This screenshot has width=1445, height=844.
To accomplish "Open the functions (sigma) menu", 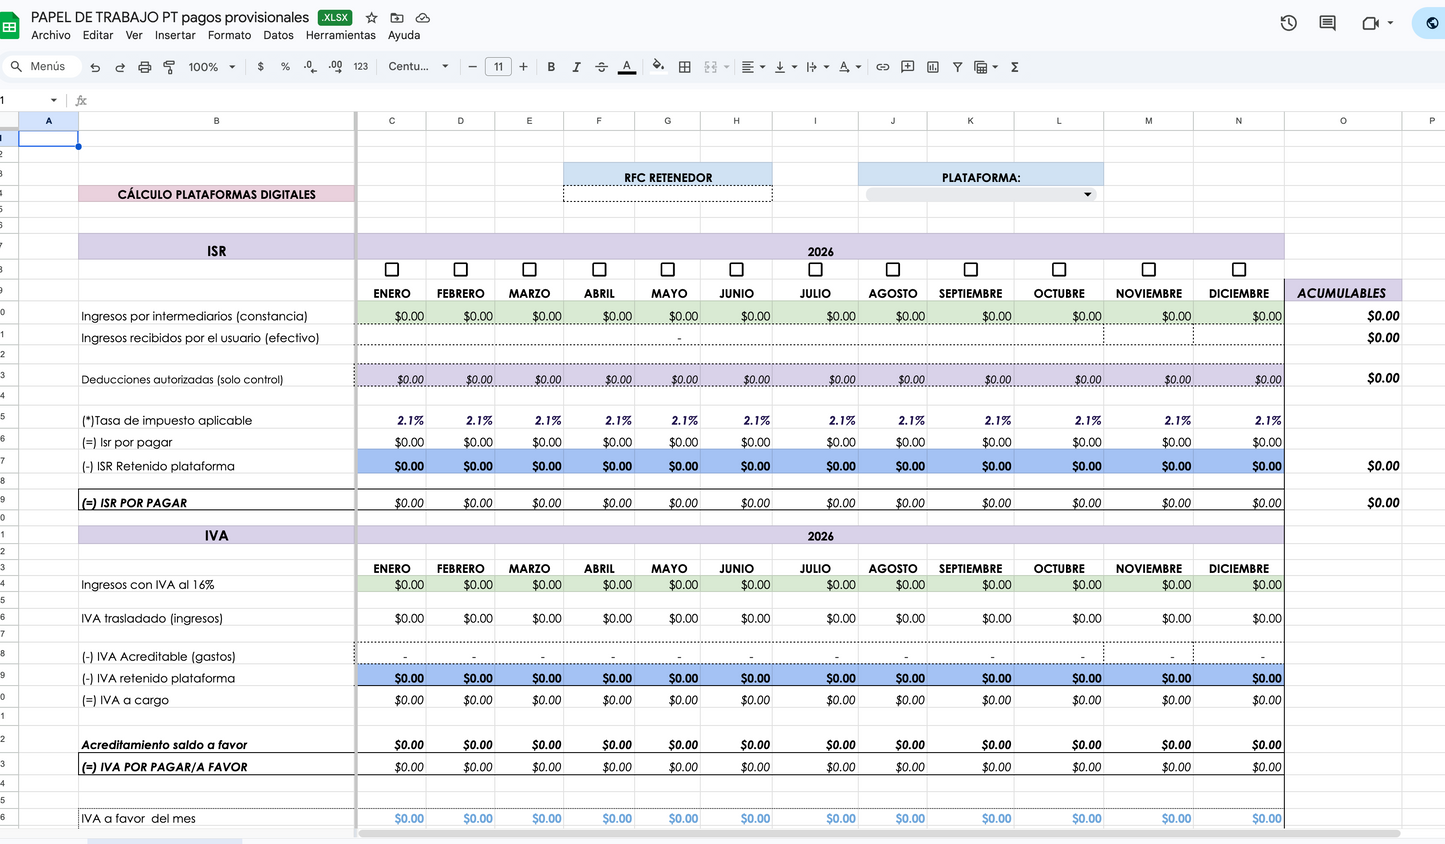I will [1014, 67].
